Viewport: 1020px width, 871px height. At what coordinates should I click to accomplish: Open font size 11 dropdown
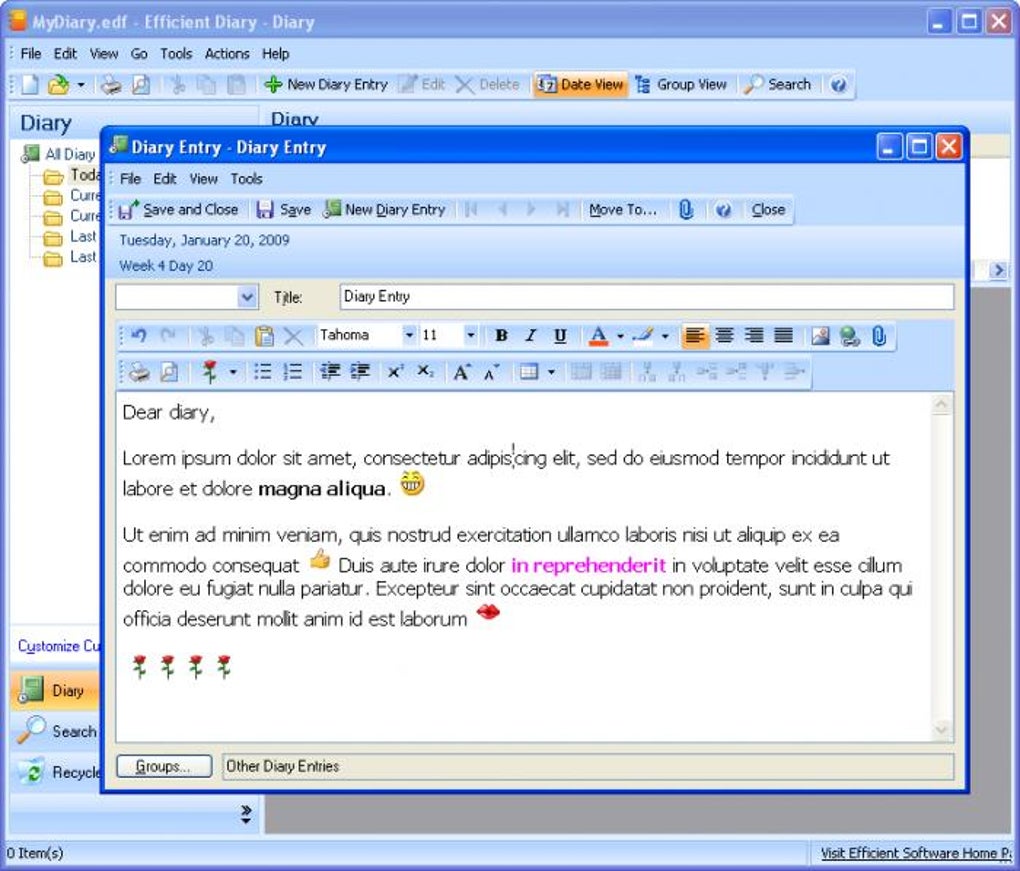coord(471,336)
